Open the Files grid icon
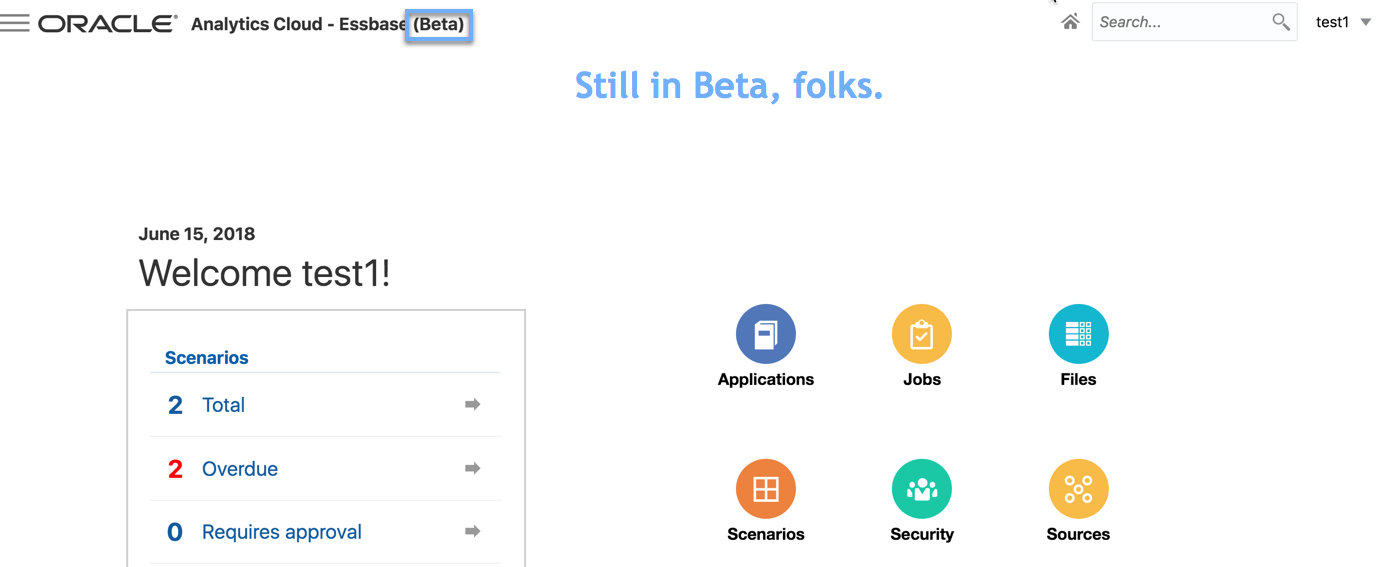The width and height of the screenshot is (1394, 567). [x=1078, y=334]
